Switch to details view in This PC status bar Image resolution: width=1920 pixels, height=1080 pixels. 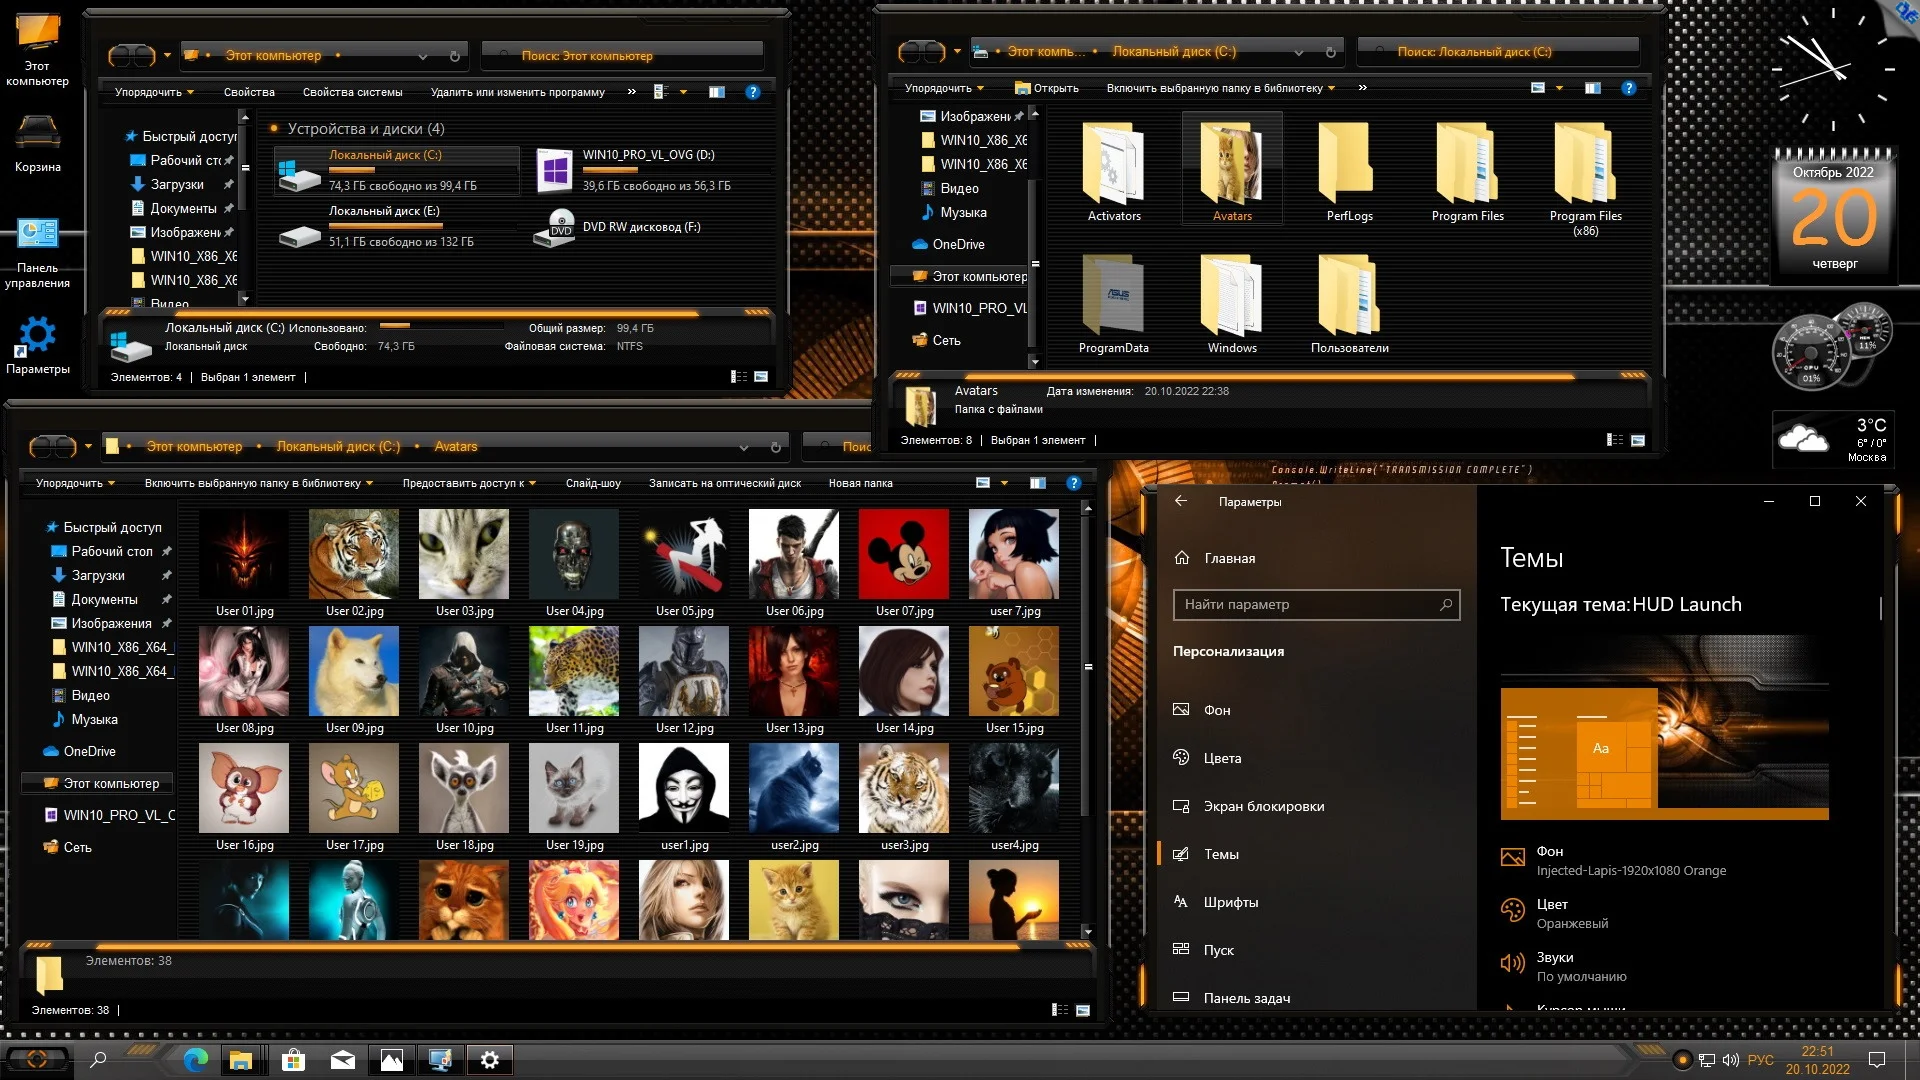point(739,377)
